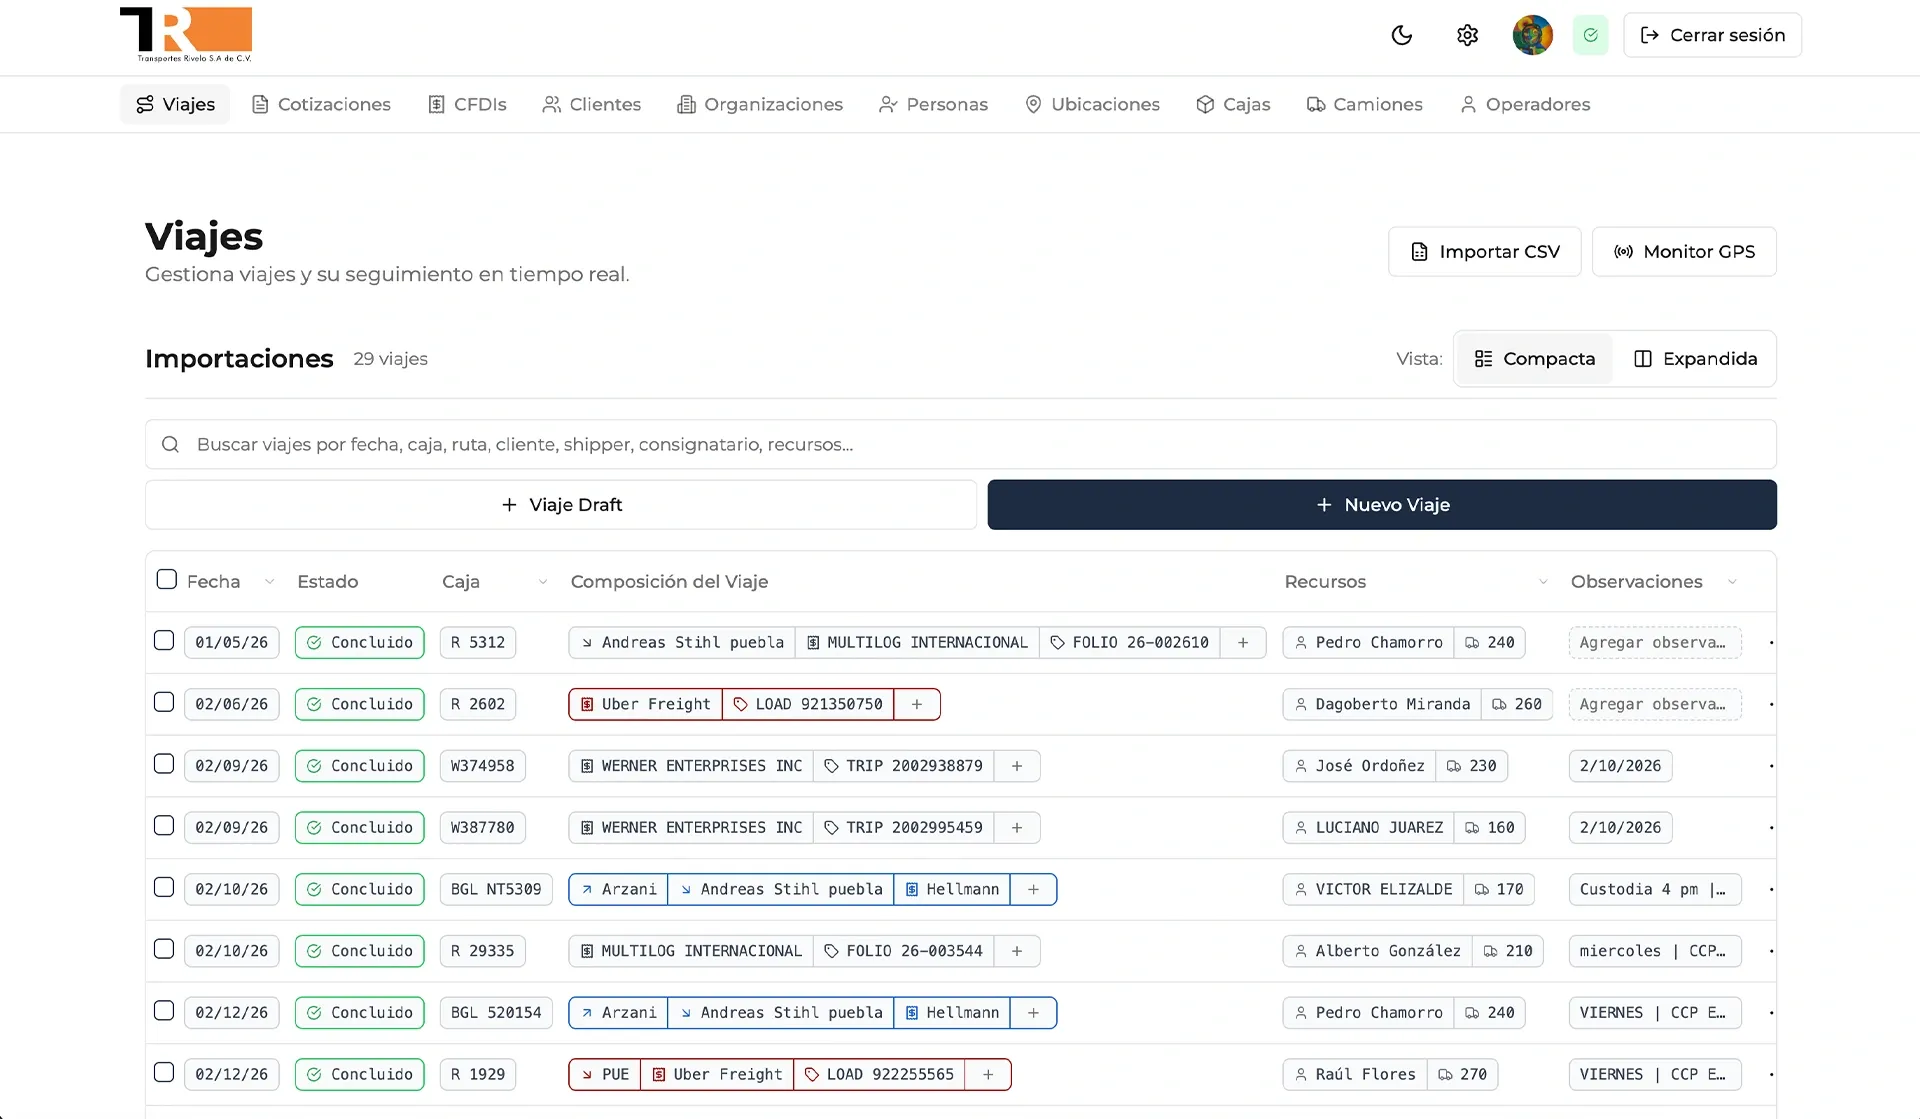Add segment to TRIP 2002938879 row
This screenshot has height=1119, width=1920.
[x=1017, y=766]
